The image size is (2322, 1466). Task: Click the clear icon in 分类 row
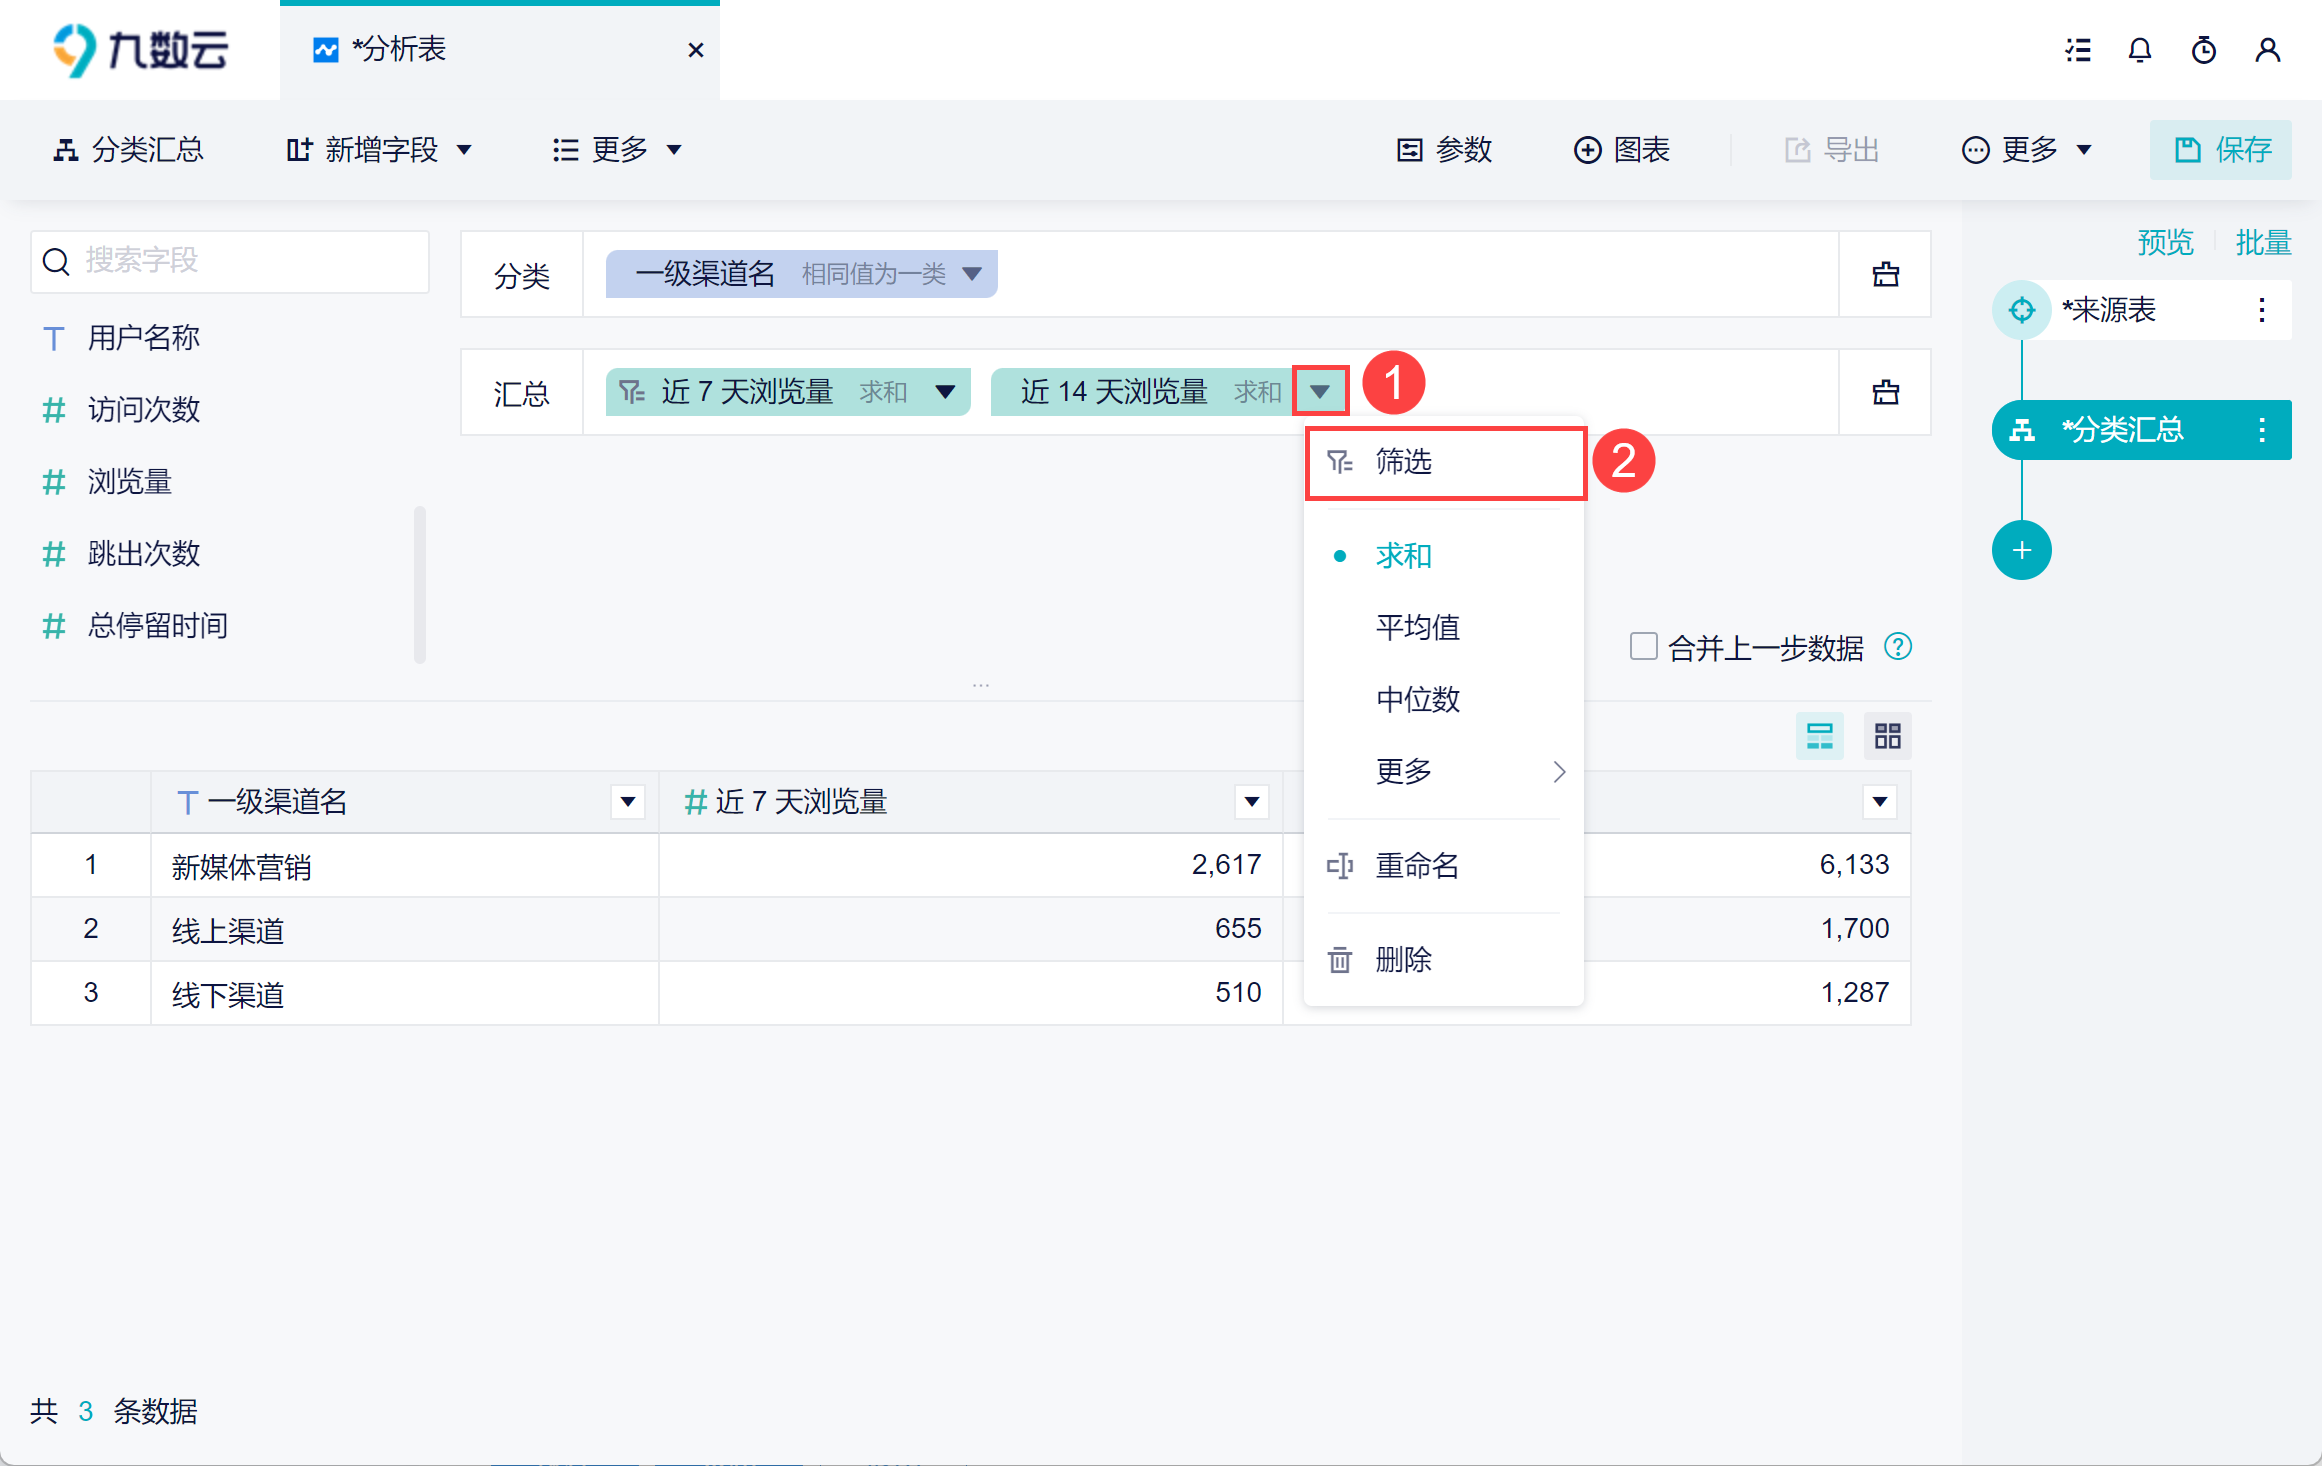point(1885,274)
